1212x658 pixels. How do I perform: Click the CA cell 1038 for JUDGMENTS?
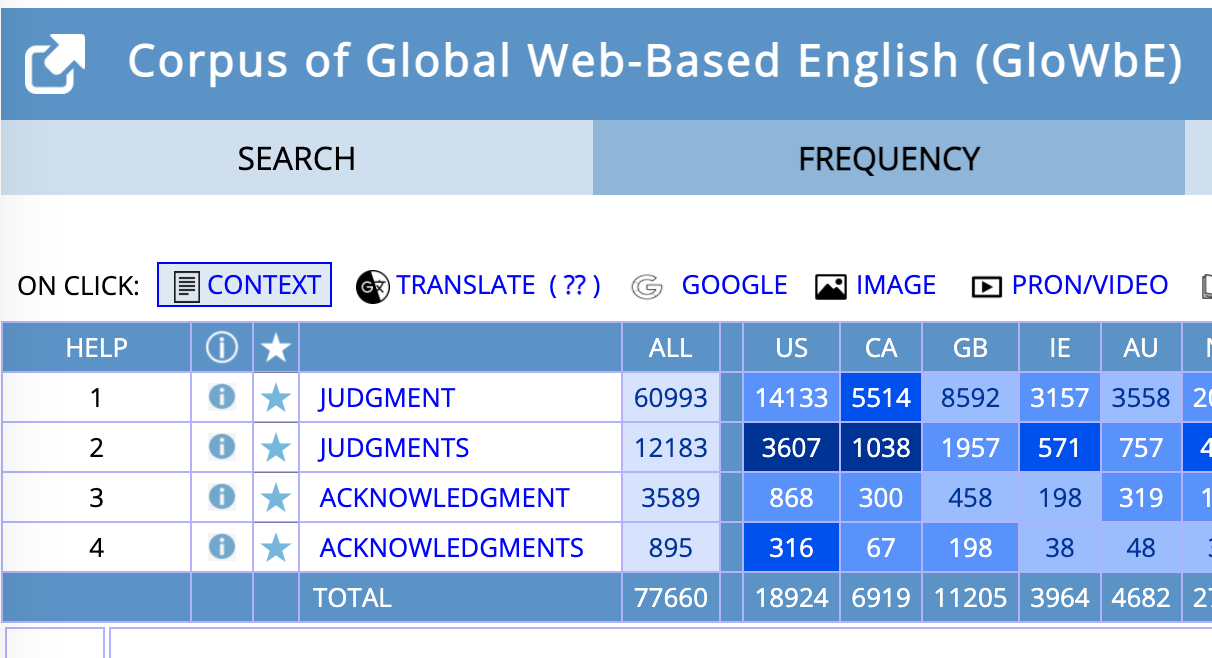click(x=881, y=448)
